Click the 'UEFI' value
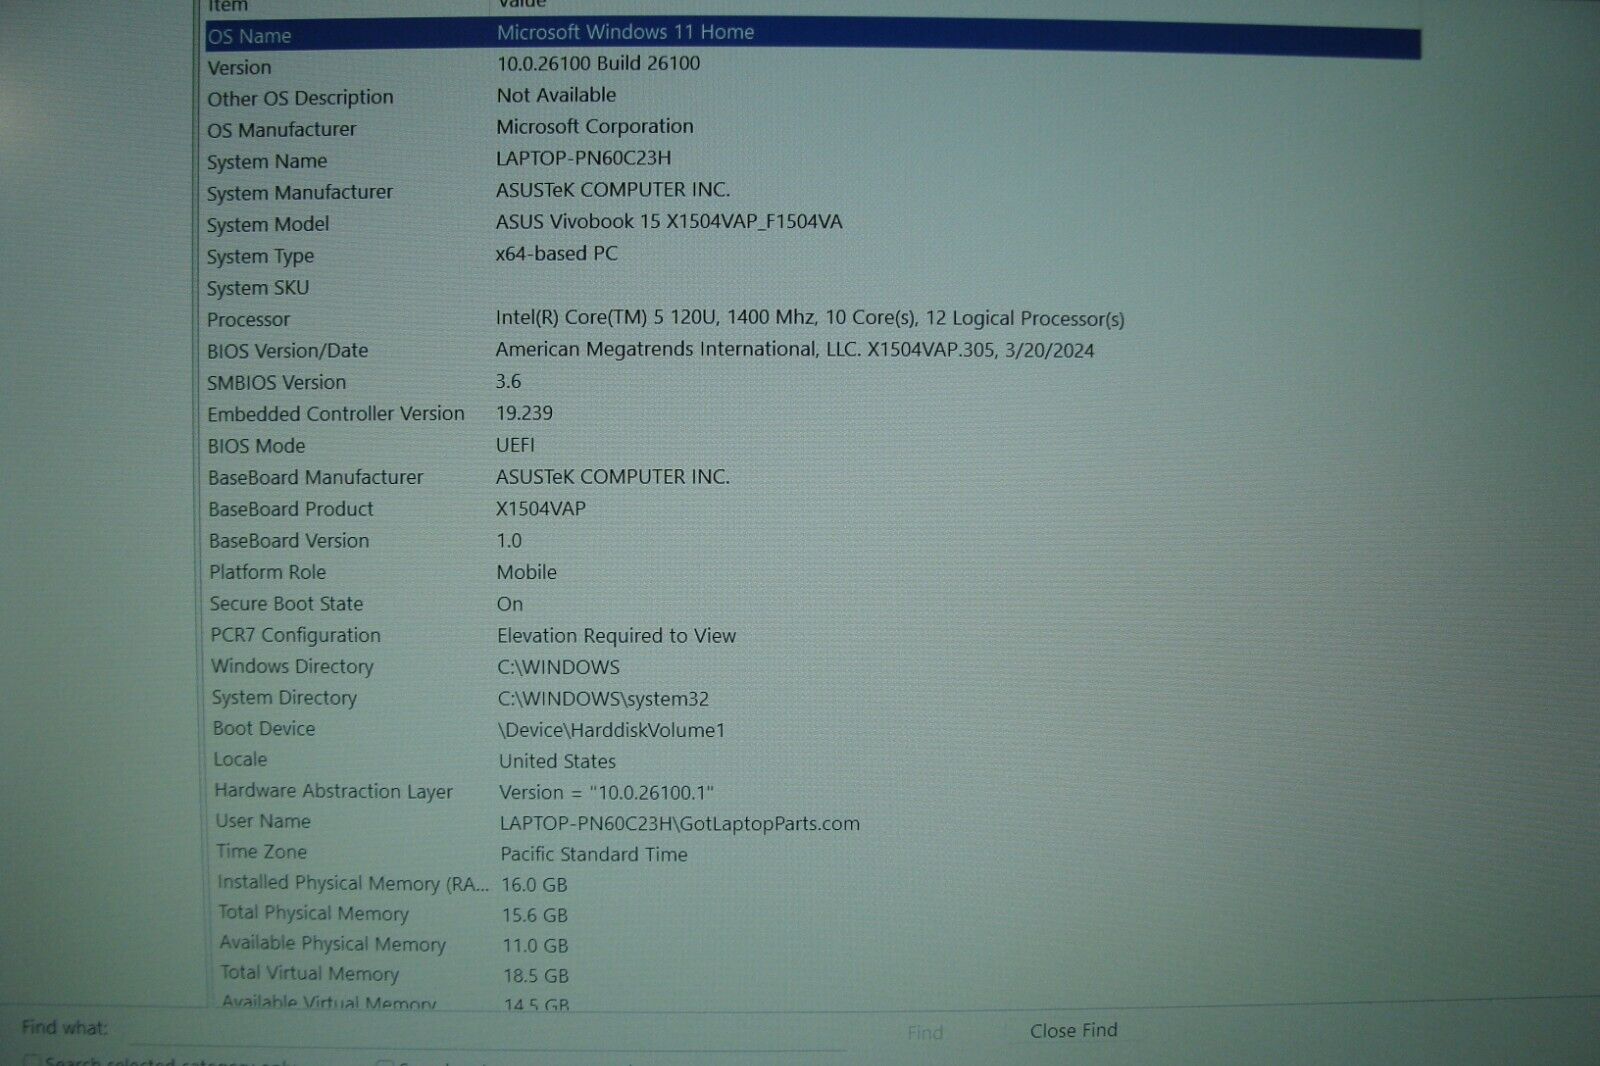The image size is (1600, 1066). [x=515, y=444]
